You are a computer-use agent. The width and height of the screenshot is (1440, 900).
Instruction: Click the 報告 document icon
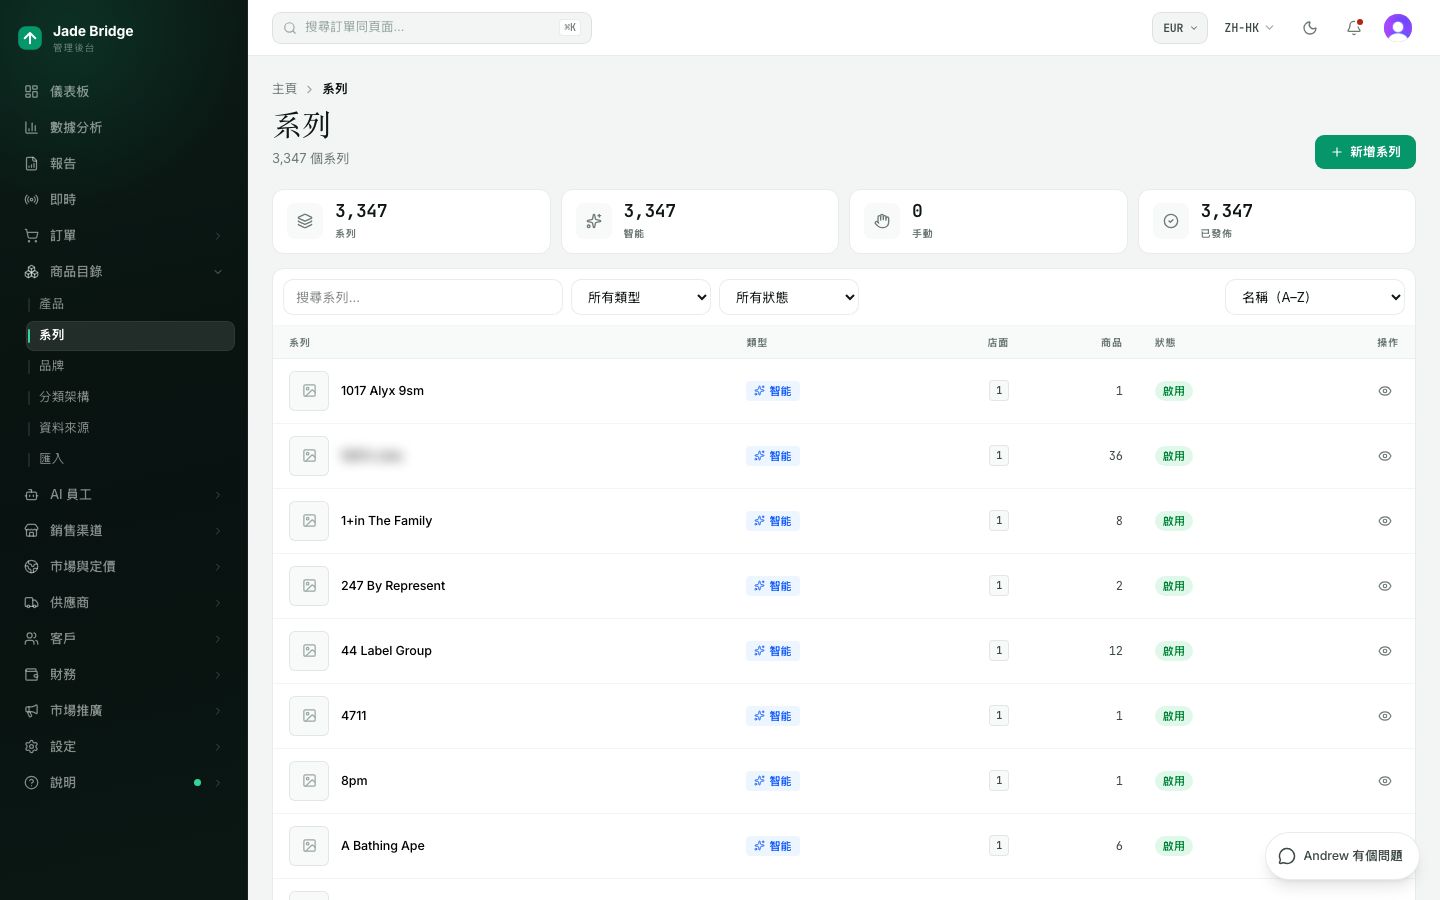(32, 163)
